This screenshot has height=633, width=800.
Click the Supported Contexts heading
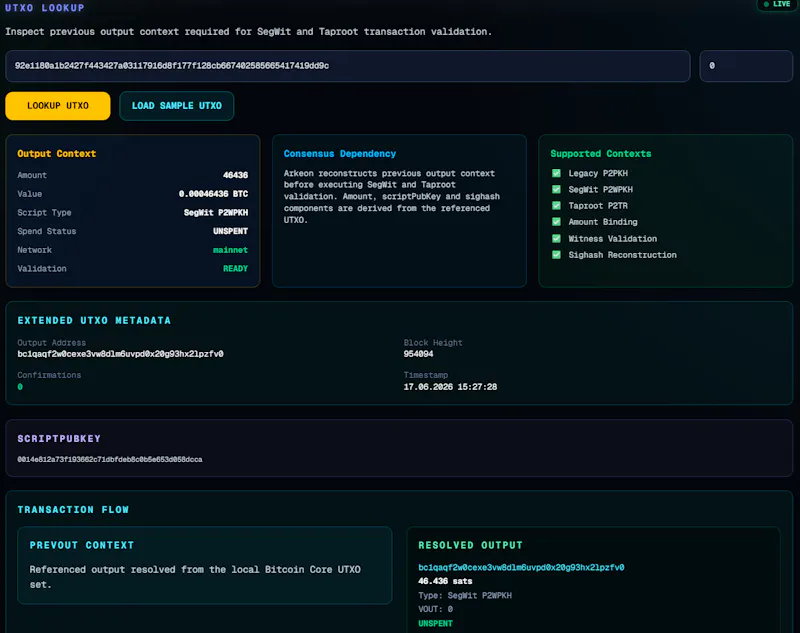click(x=601, y=154)
